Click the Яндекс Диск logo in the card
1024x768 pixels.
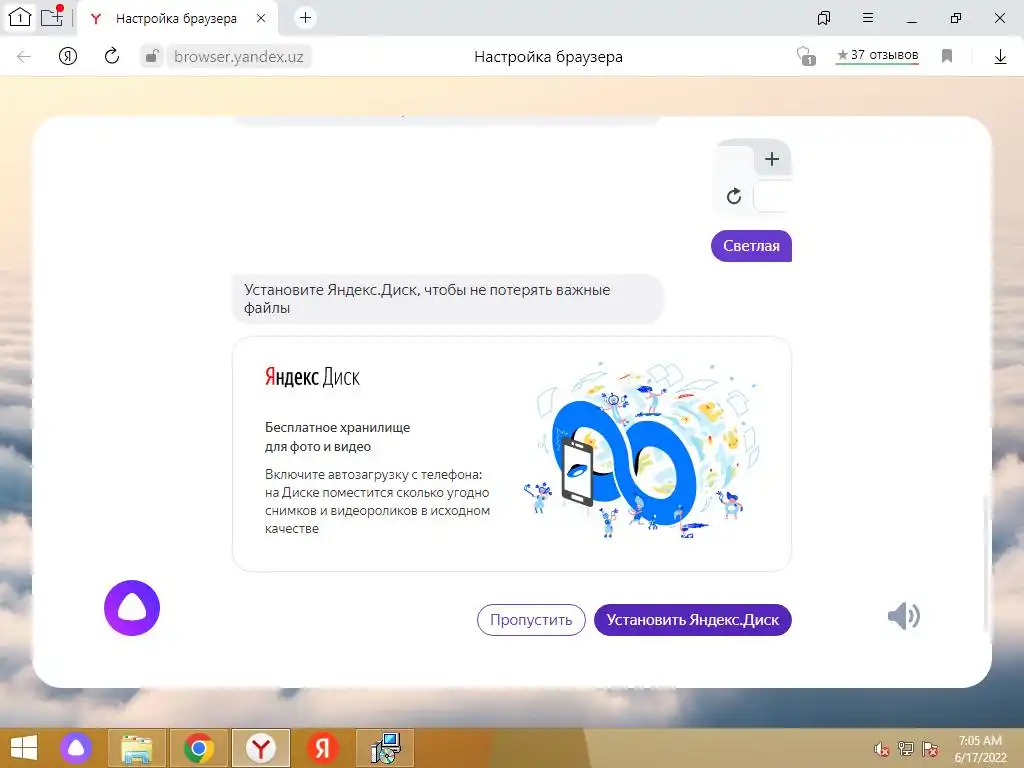312,377
